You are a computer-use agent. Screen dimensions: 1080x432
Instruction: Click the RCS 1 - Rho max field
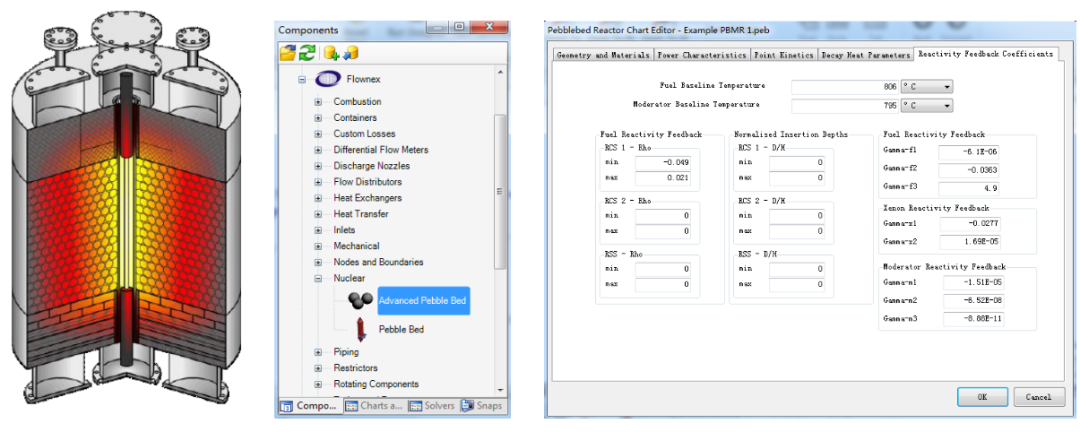[x=663, y=178]
